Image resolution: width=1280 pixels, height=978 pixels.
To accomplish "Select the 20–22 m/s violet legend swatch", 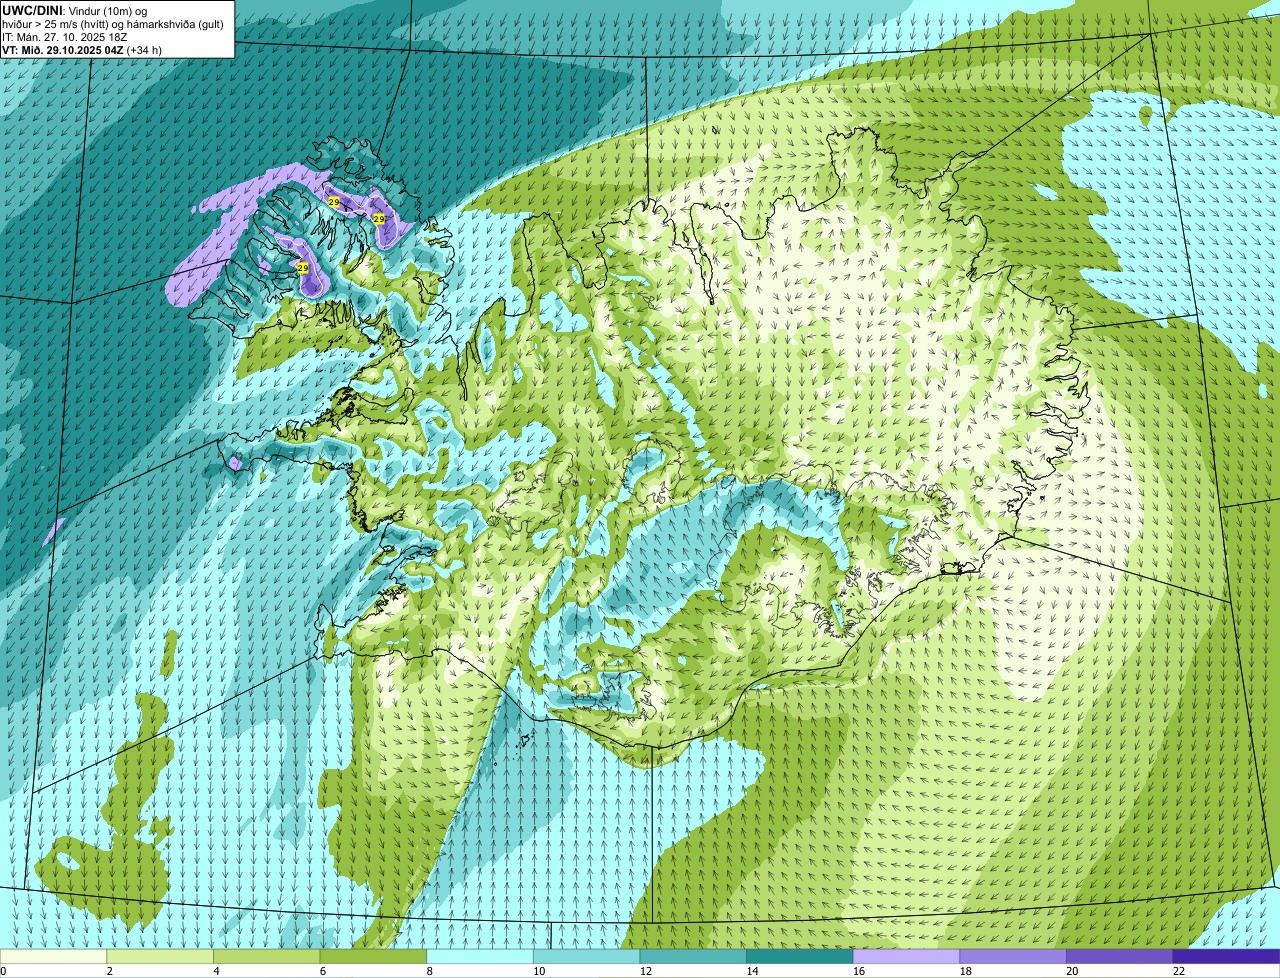I will 1120,956.
